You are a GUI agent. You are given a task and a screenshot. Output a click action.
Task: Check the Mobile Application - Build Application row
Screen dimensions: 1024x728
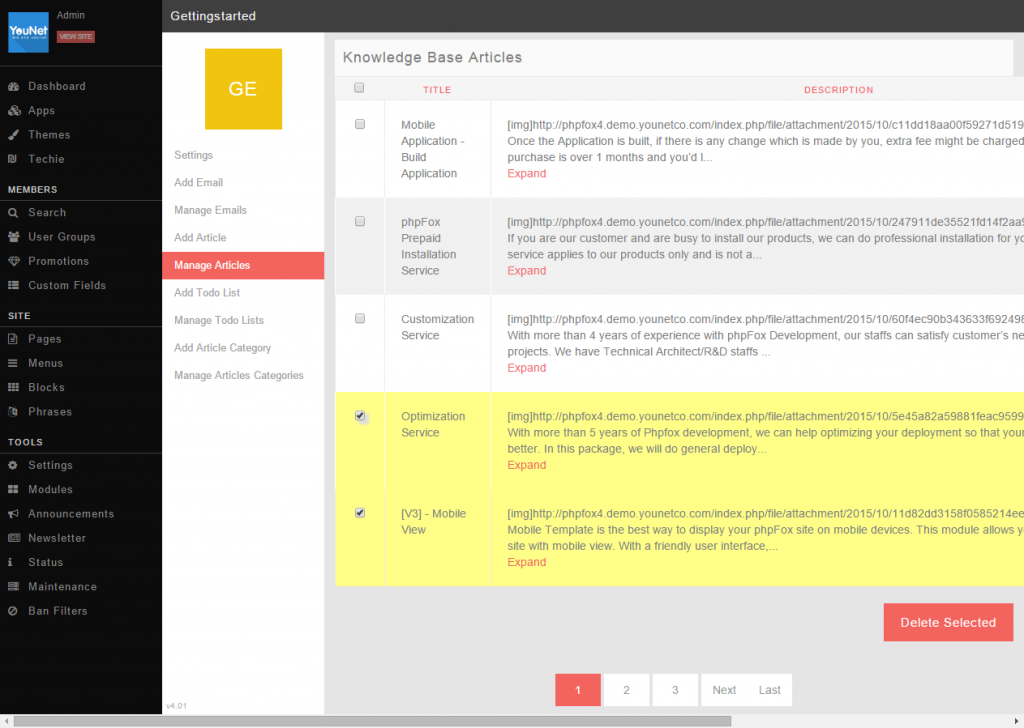click(x=360, y=124)
